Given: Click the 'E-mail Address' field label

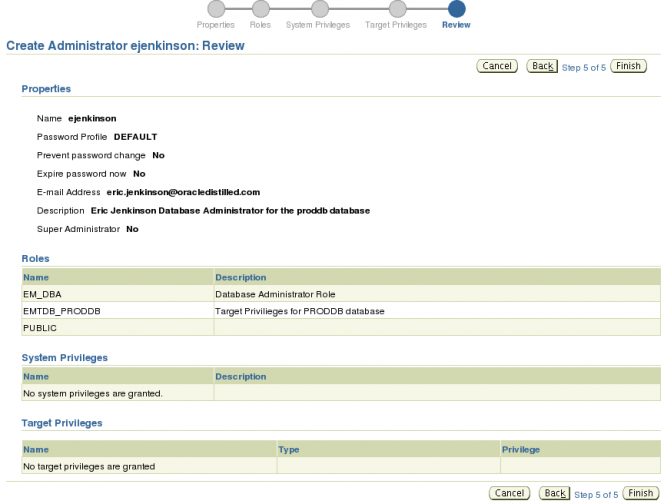Looking at the screenshot, I should click(x=69, y=192).
